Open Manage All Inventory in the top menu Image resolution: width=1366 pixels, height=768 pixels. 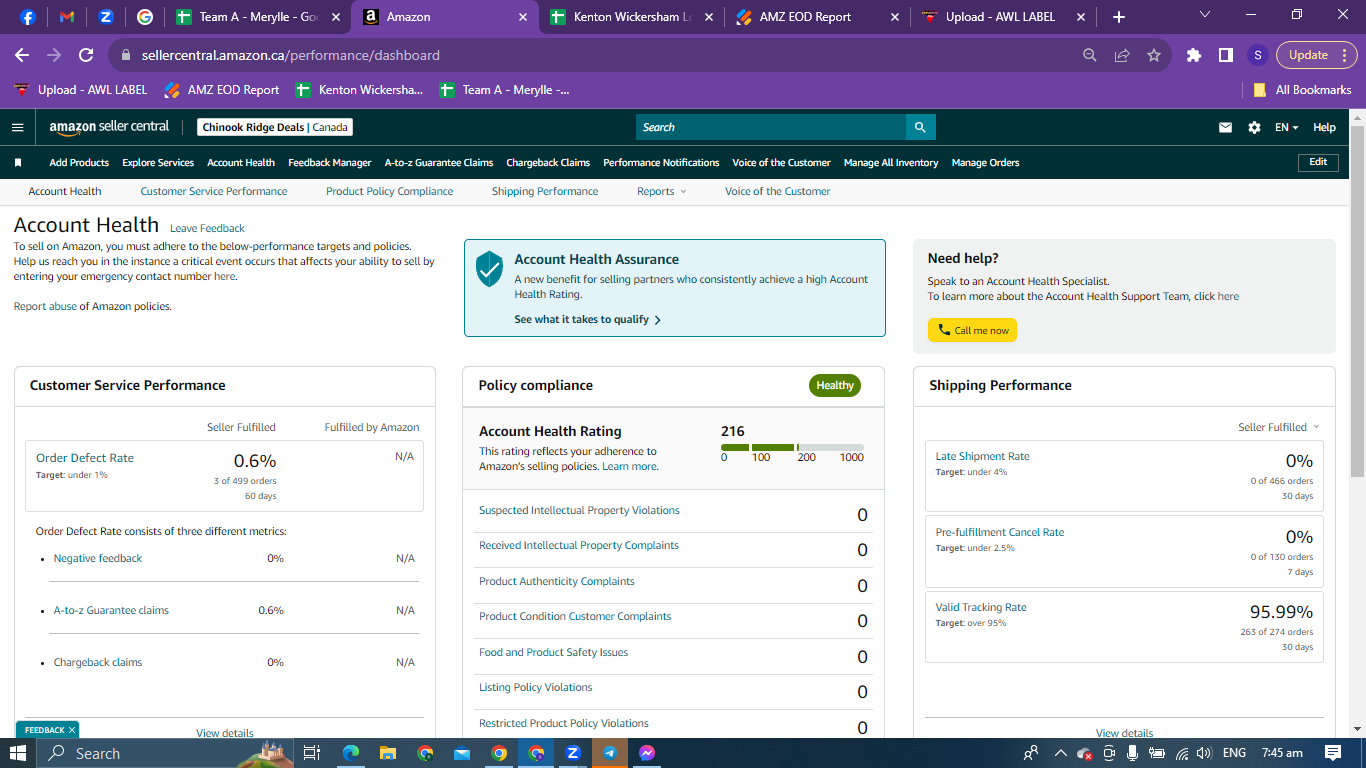click(891, 162)
